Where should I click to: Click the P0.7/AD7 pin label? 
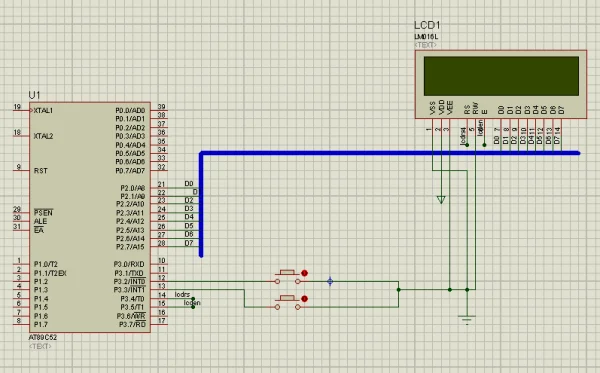[130, 171]
